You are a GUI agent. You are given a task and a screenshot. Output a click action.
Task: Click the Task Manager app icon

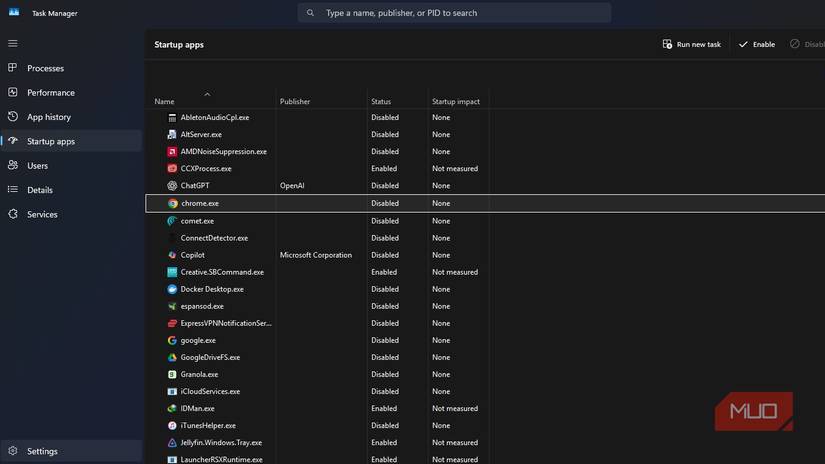pos(14,13)
